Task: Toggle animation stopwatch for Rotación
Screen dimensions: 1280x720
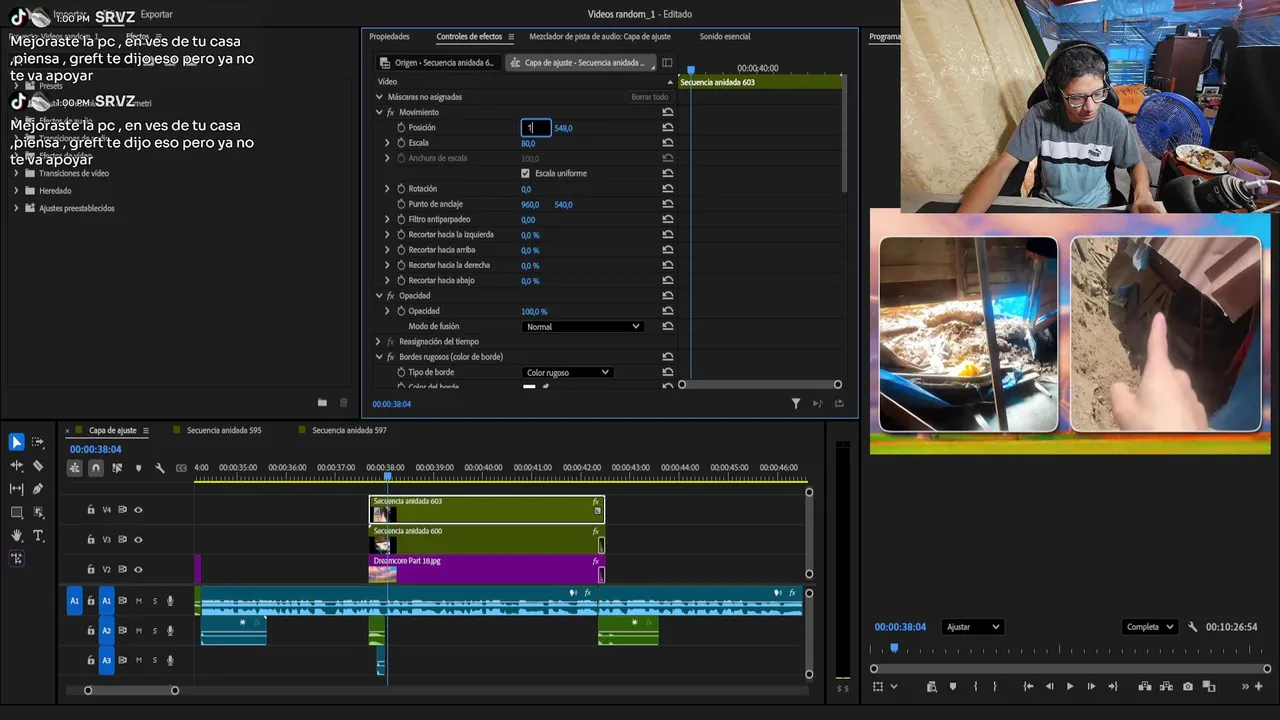Action: (x=401, y=189)
